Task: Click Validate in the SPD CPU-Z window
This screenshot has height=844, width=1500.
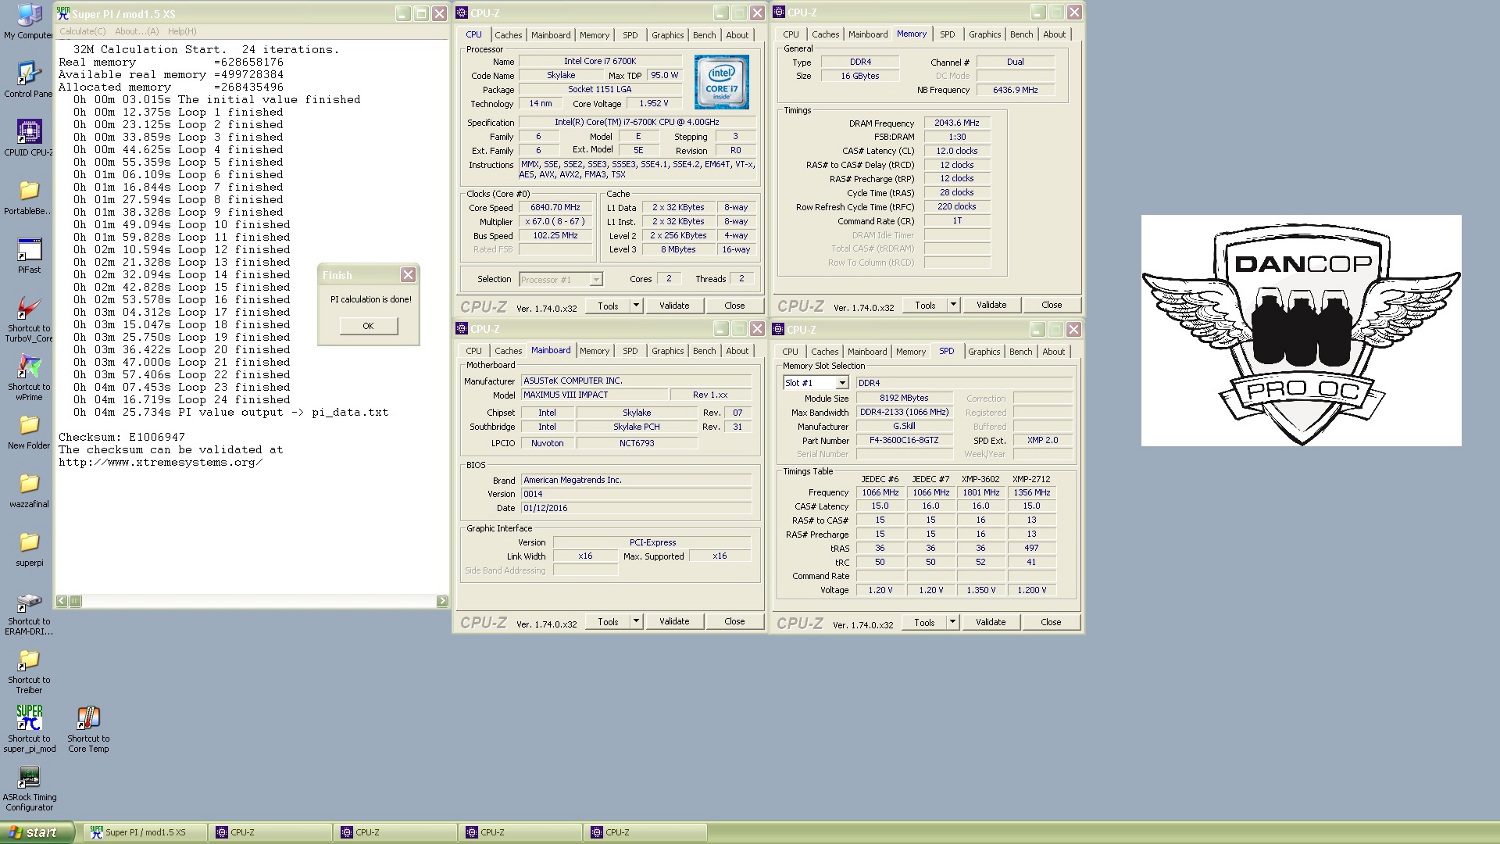Action: [x=991, y=622]
